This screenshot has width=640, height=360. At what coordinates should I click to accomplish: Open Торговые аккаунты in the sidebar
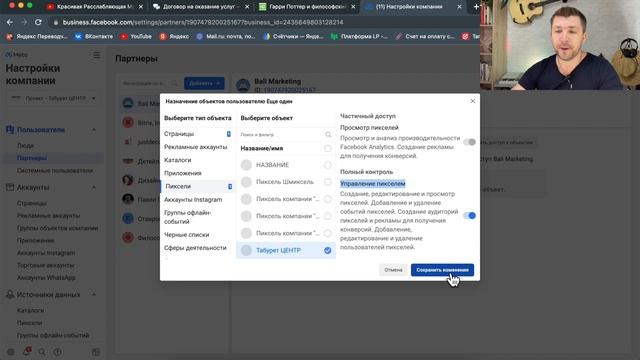pyautogui.click(x=45, y=265)
